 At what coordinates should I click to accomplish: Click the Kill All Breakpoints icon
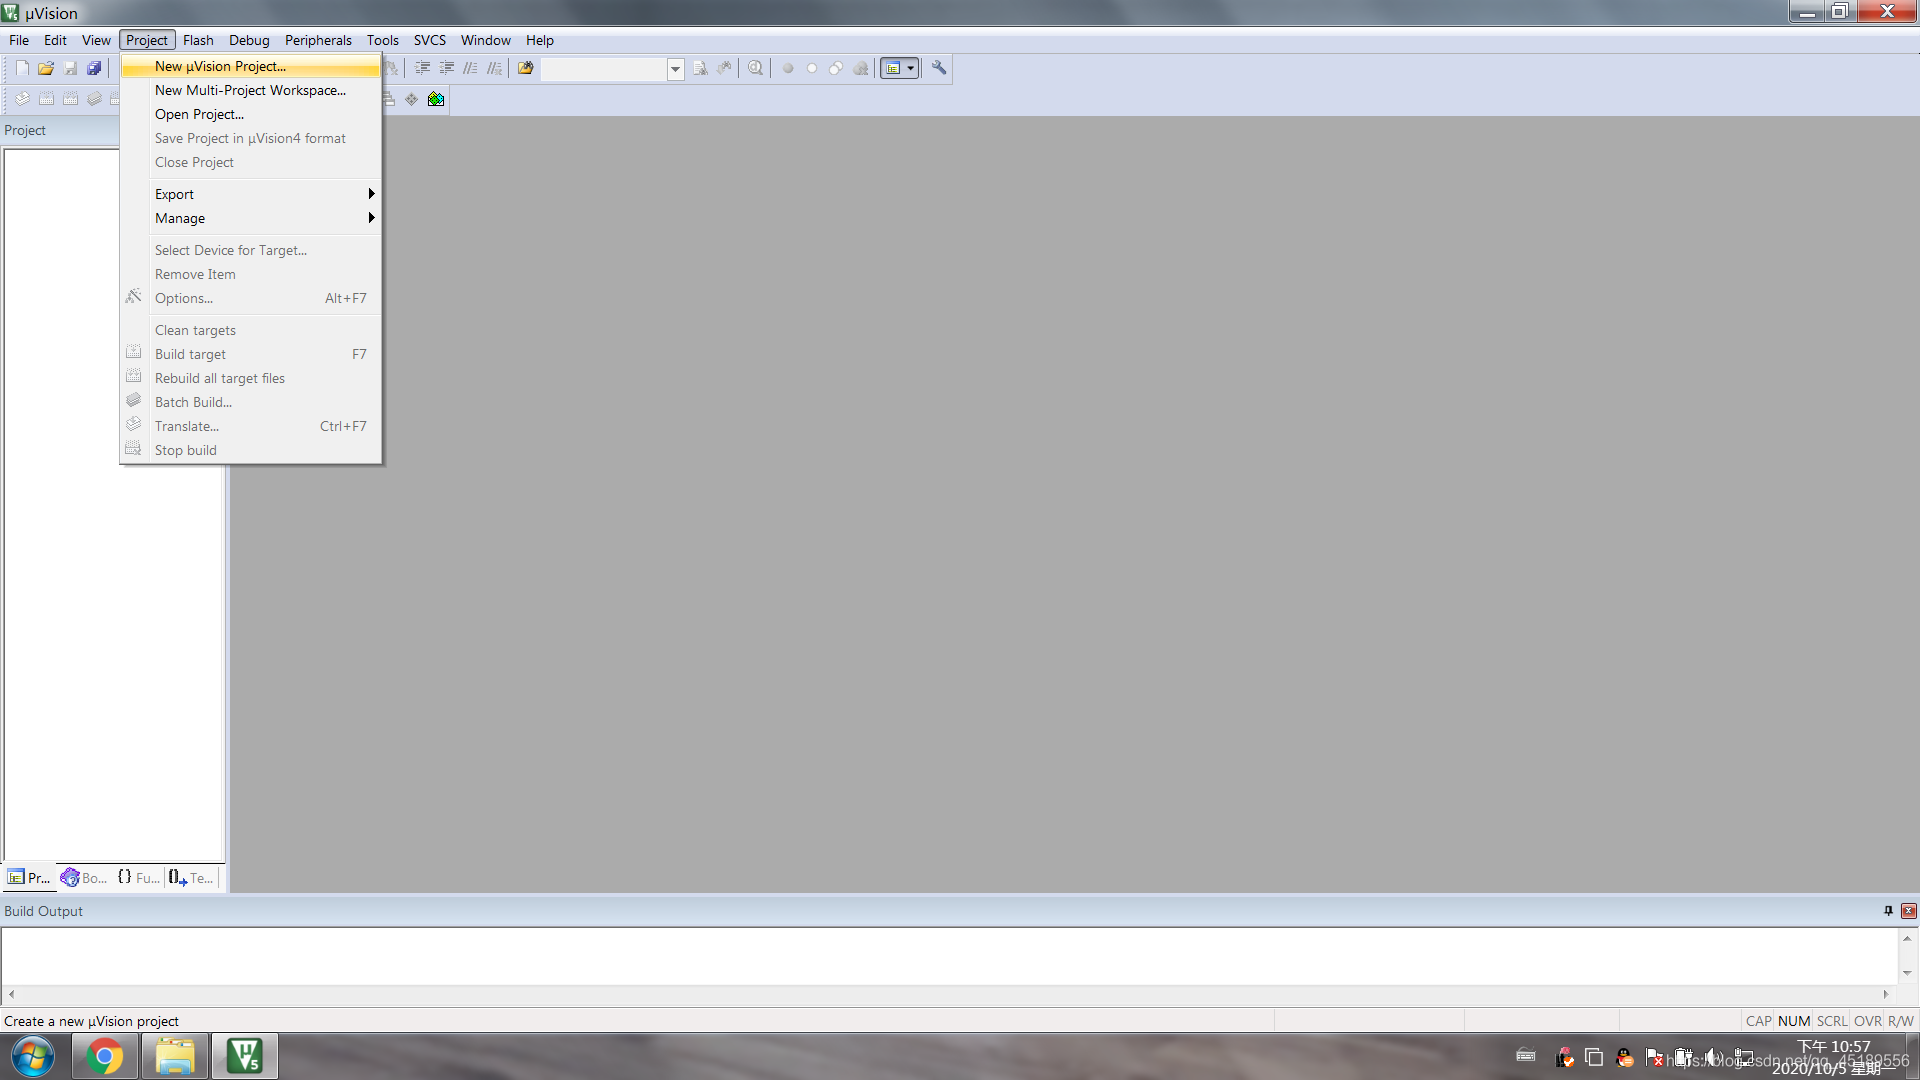(x=860, y=68)
